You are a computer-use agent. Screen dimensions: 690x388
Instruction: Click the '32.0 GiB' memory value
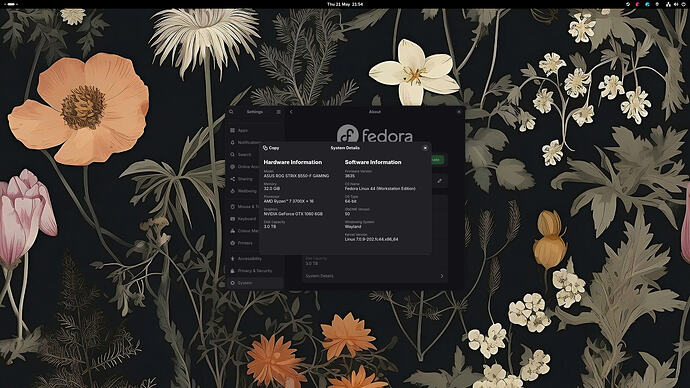(272, 188)
